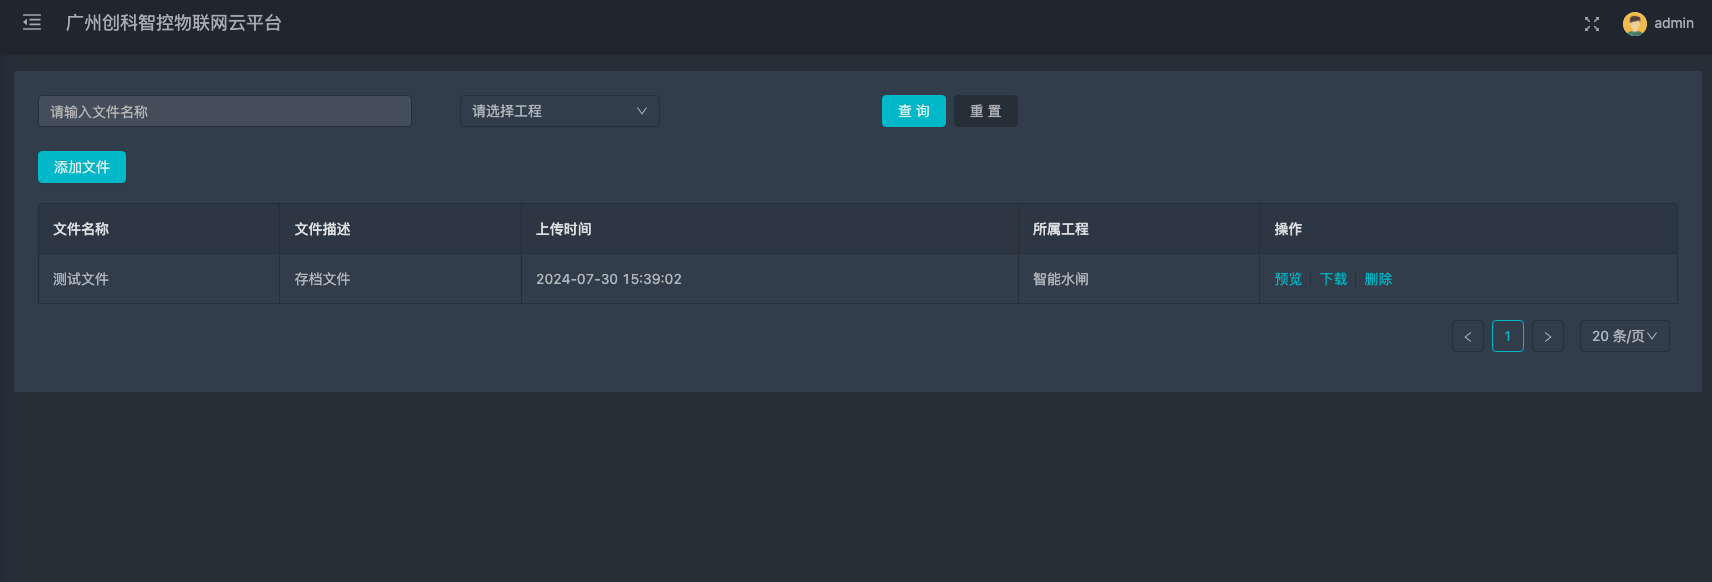Viewport: 1712px width, 582px height.
Task: Toggle fullscreen mode icon
Action: point(1591,24)
